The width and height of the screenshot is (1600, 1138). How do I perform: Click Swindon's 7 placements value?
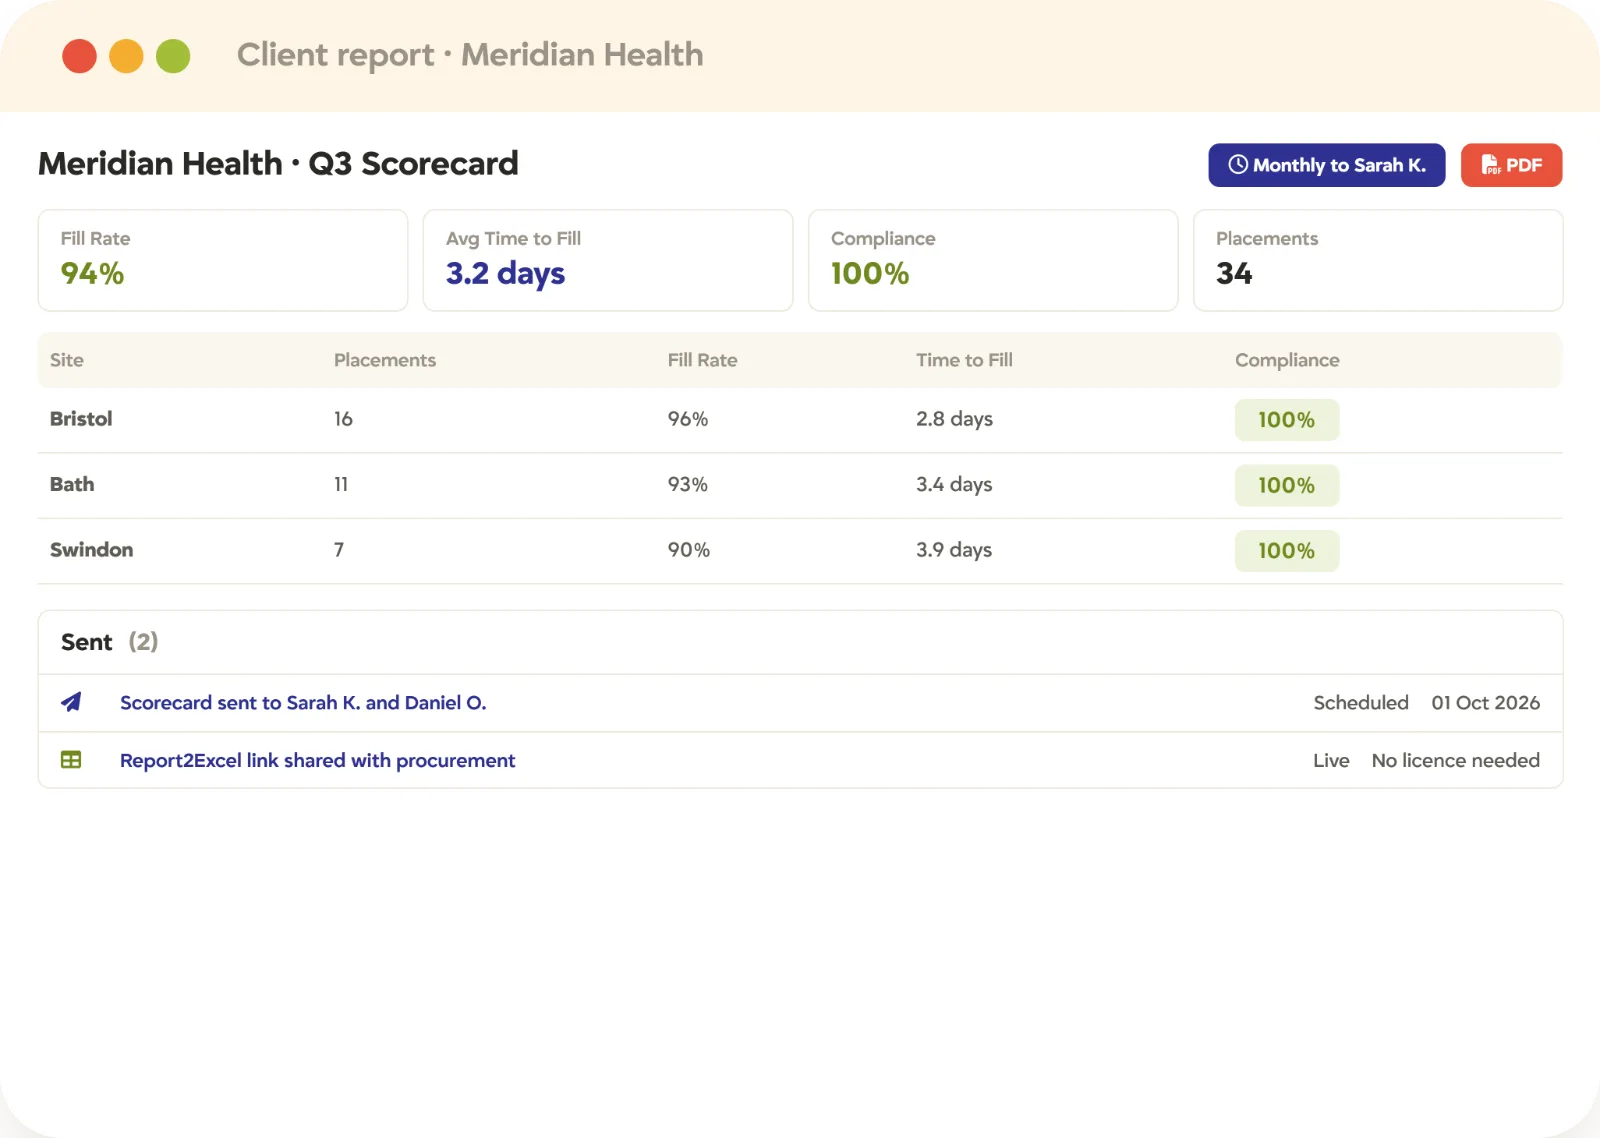(339, 550)
